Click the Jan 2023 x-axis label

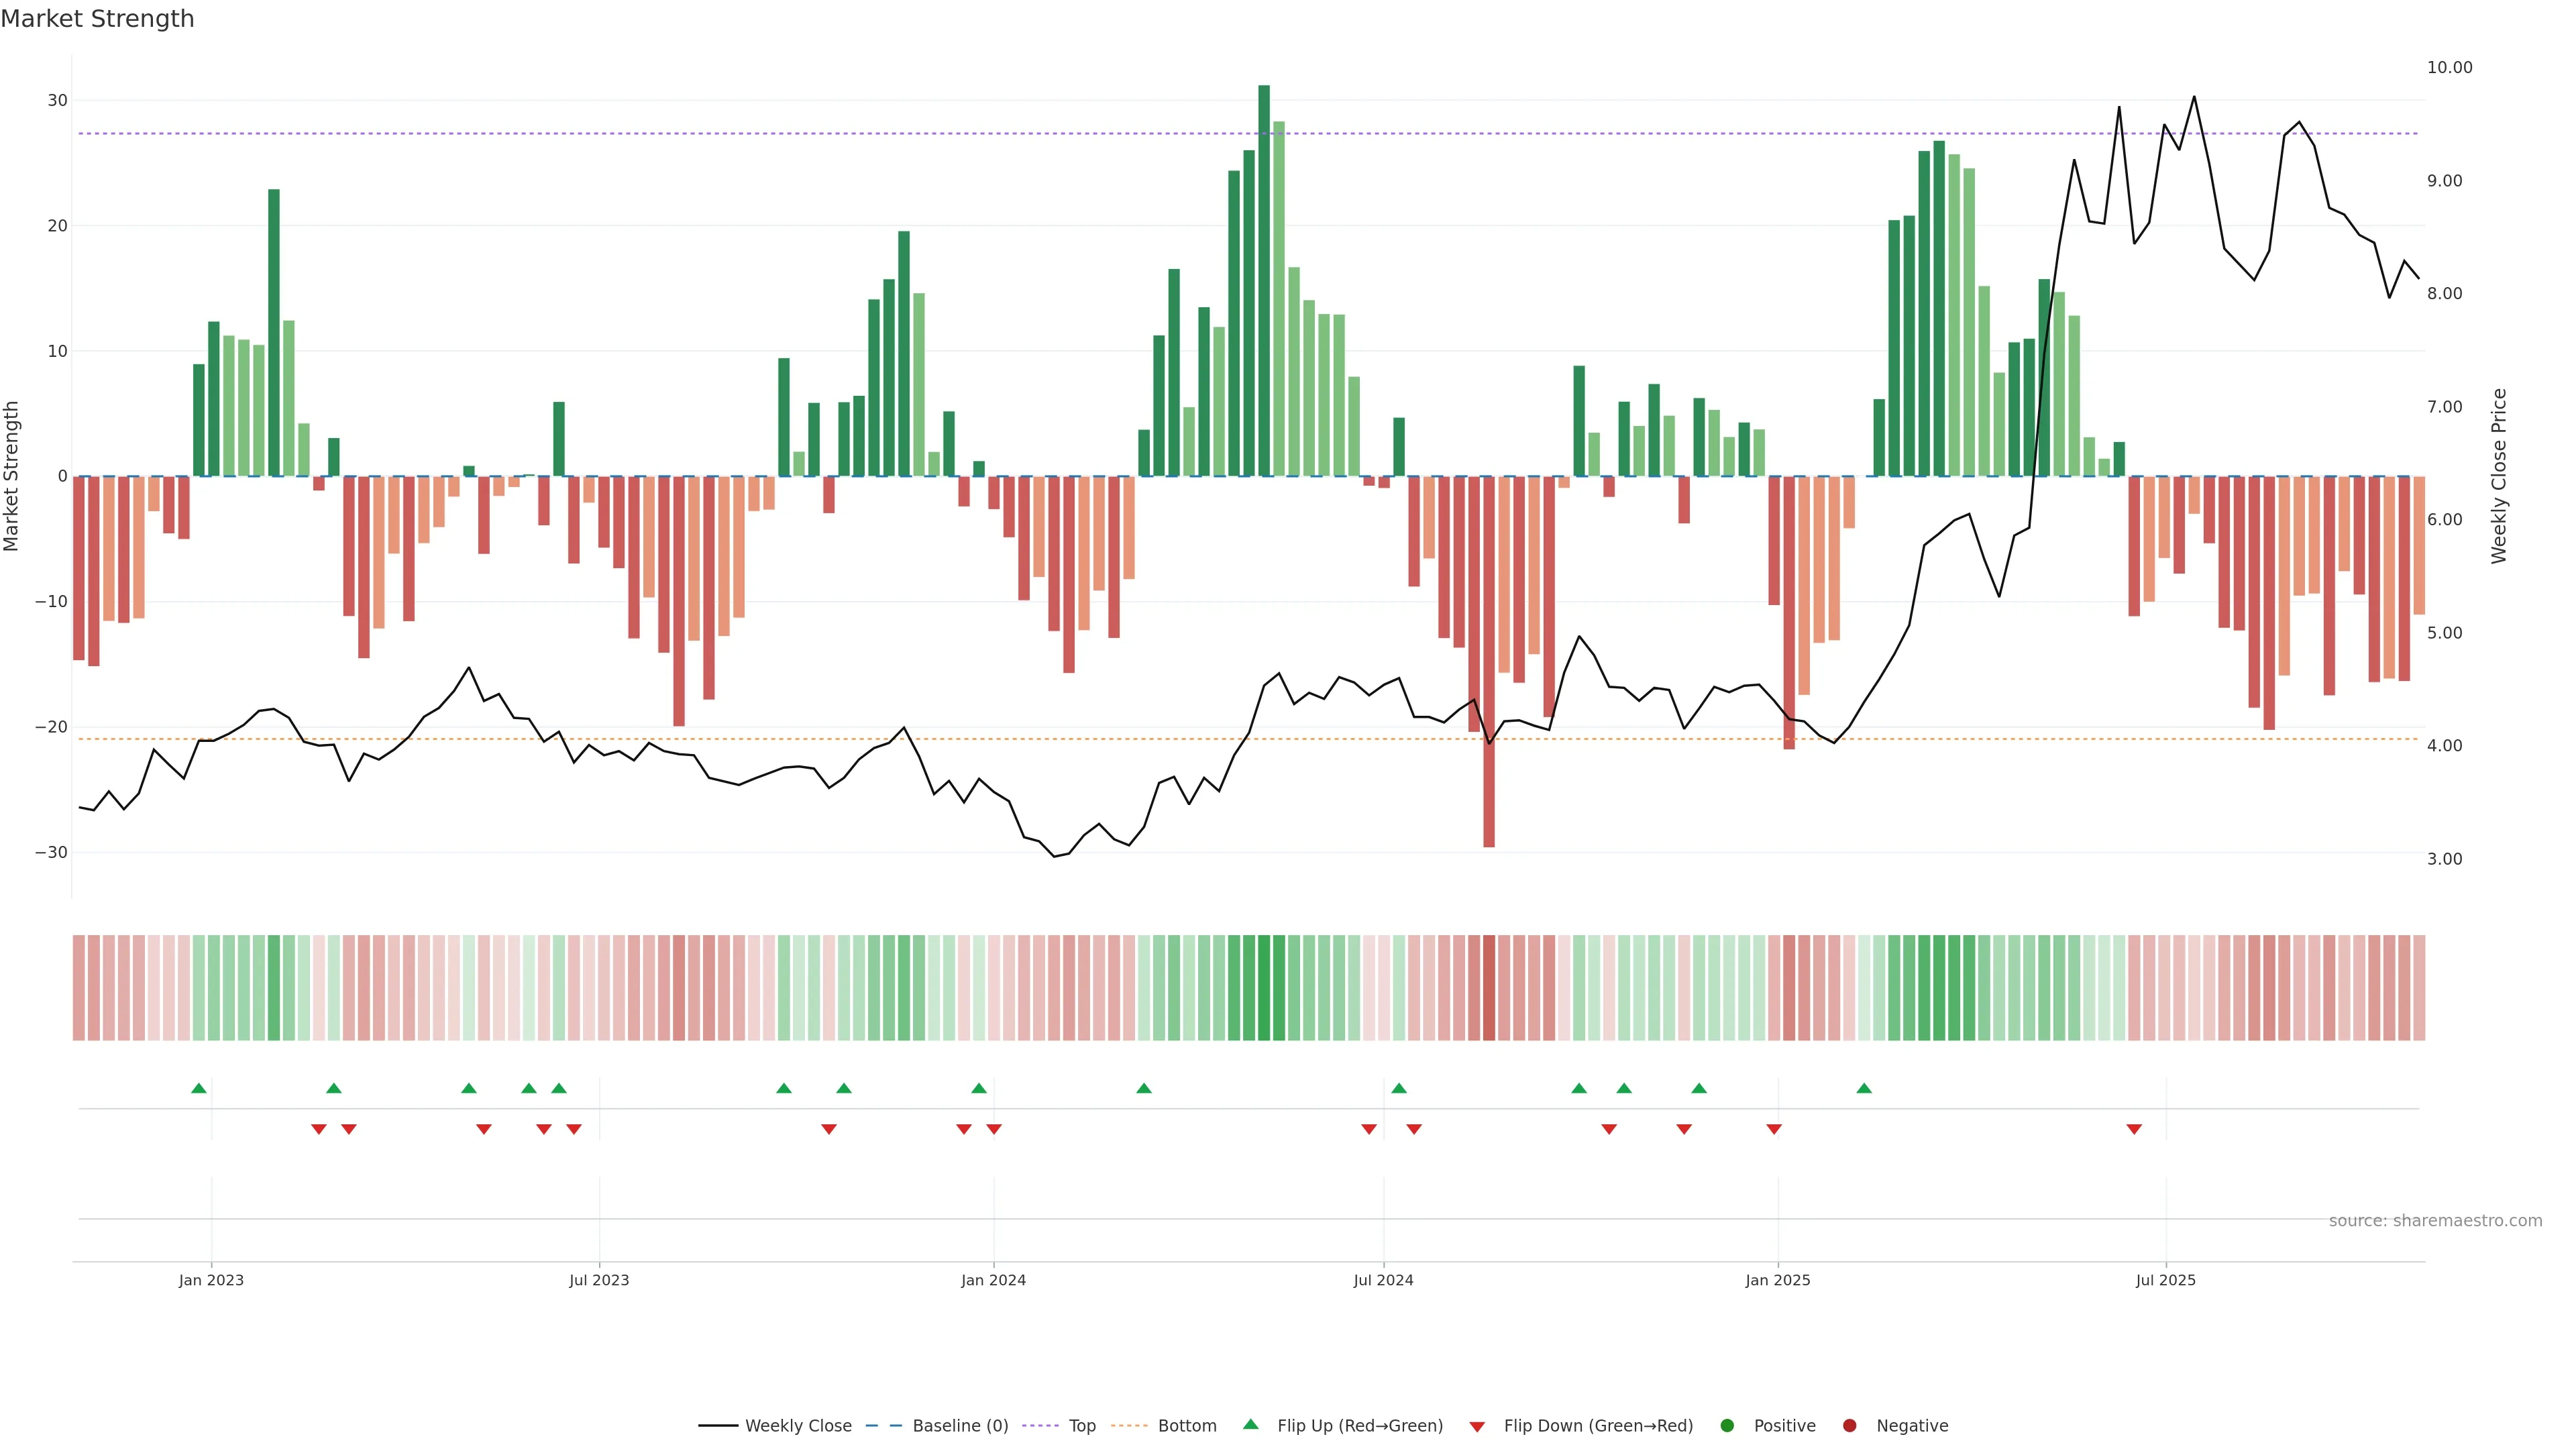211,1280
